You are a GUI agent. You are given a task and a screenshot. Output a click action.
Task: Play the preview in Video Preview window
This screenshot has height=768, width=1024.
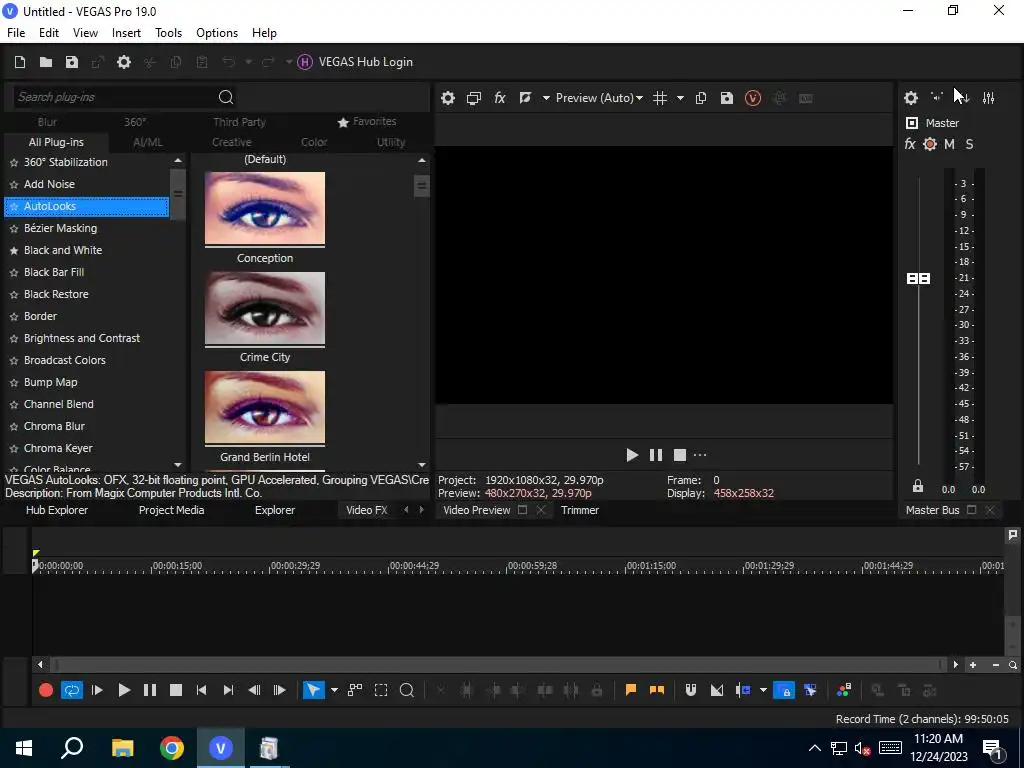coord(632,455)
